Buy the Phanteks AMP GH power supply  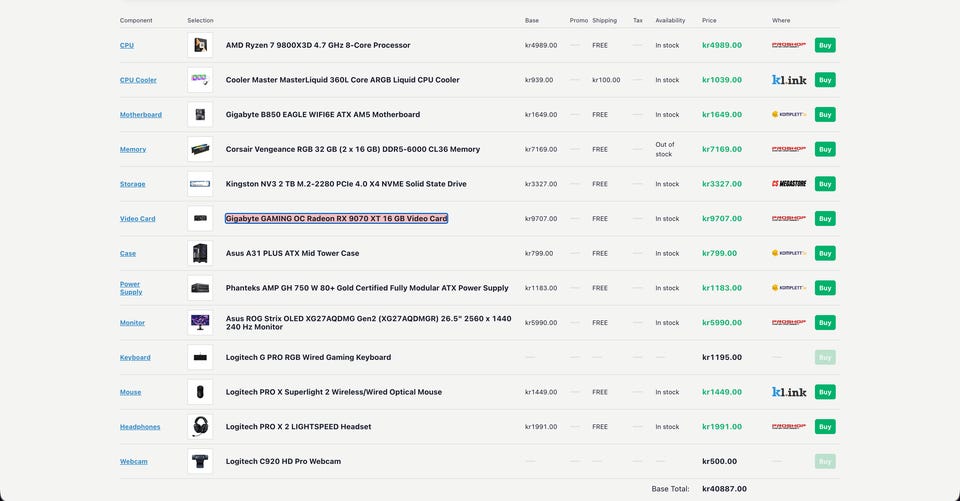(x=825, y=288)
